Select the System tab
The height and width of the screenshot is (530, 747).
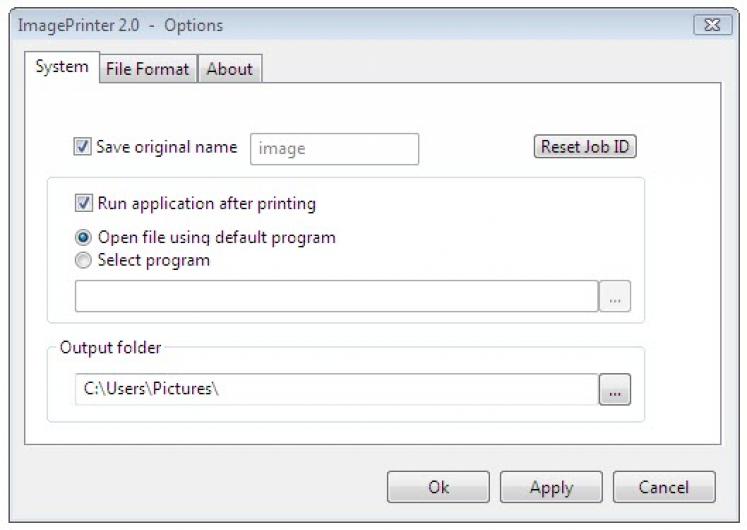(x=61, y=67)
